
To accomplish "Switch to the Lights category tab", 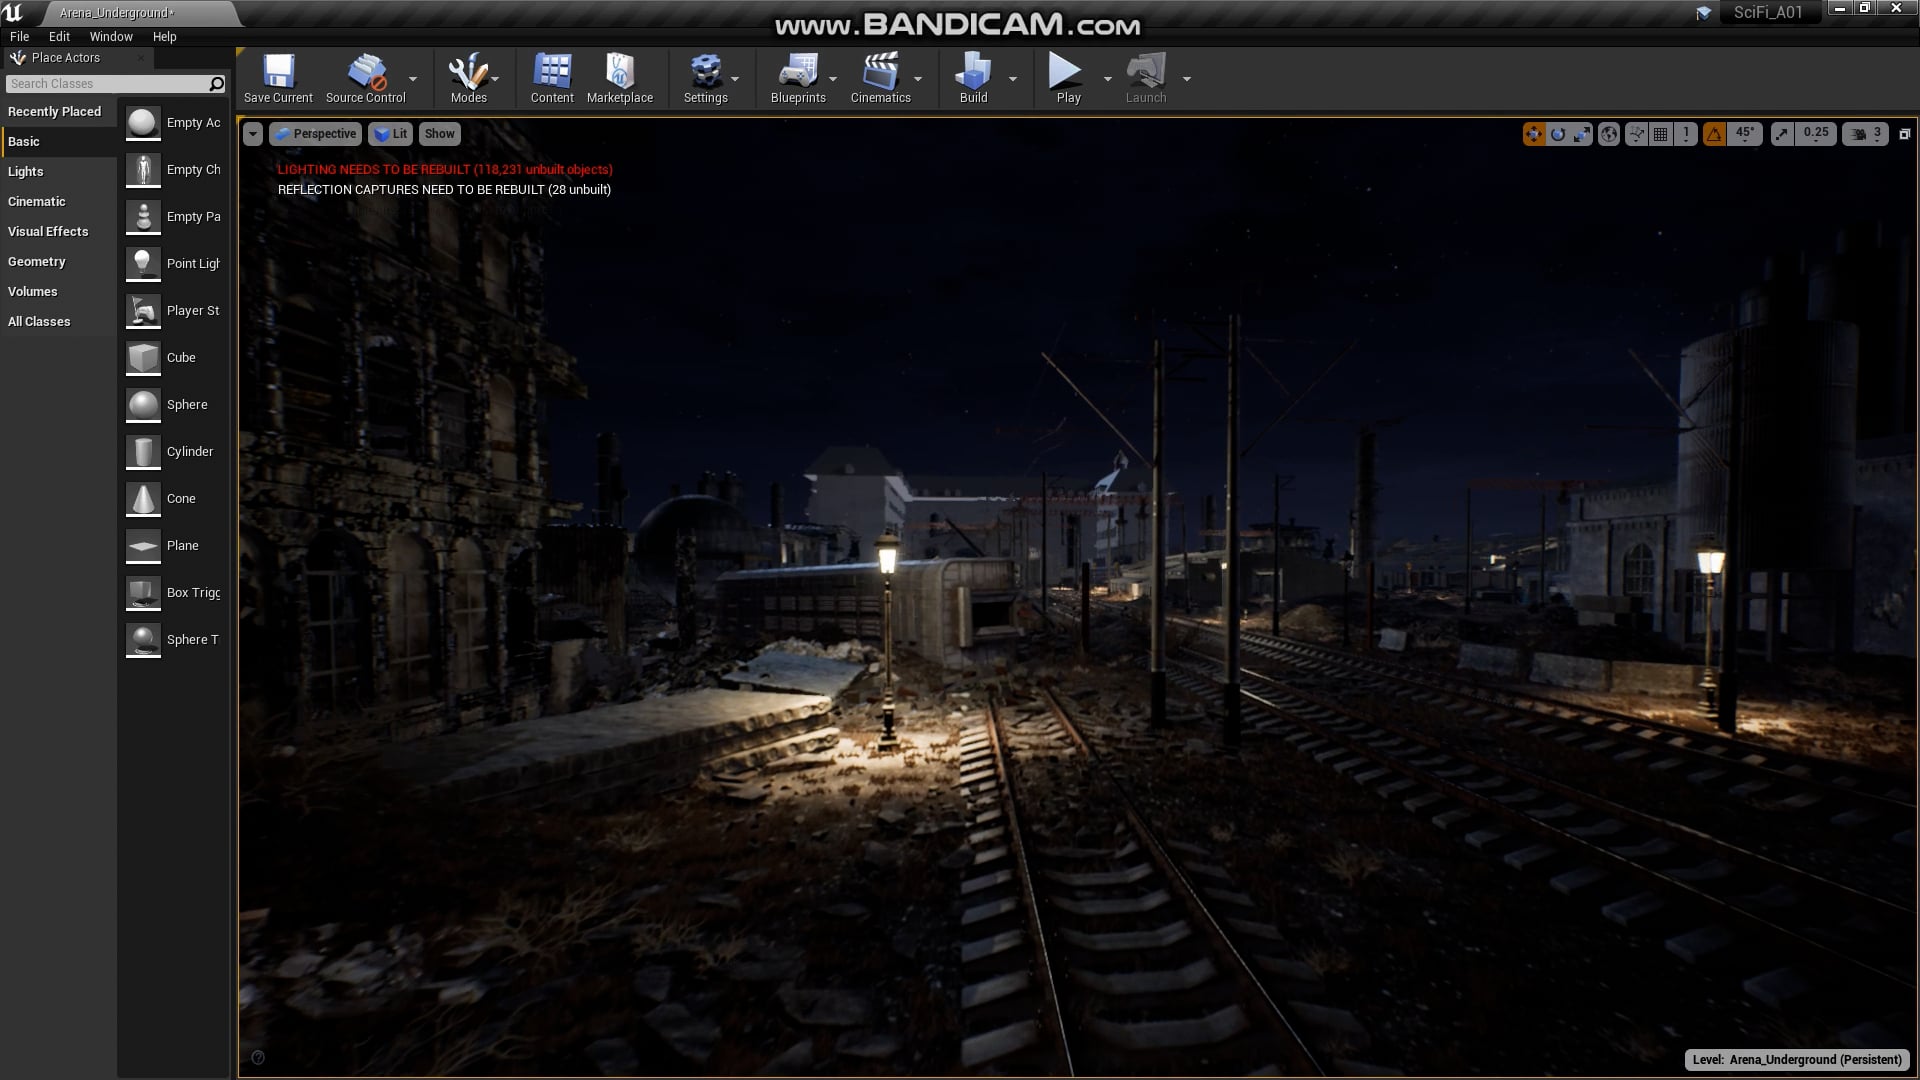I will 26,172.
